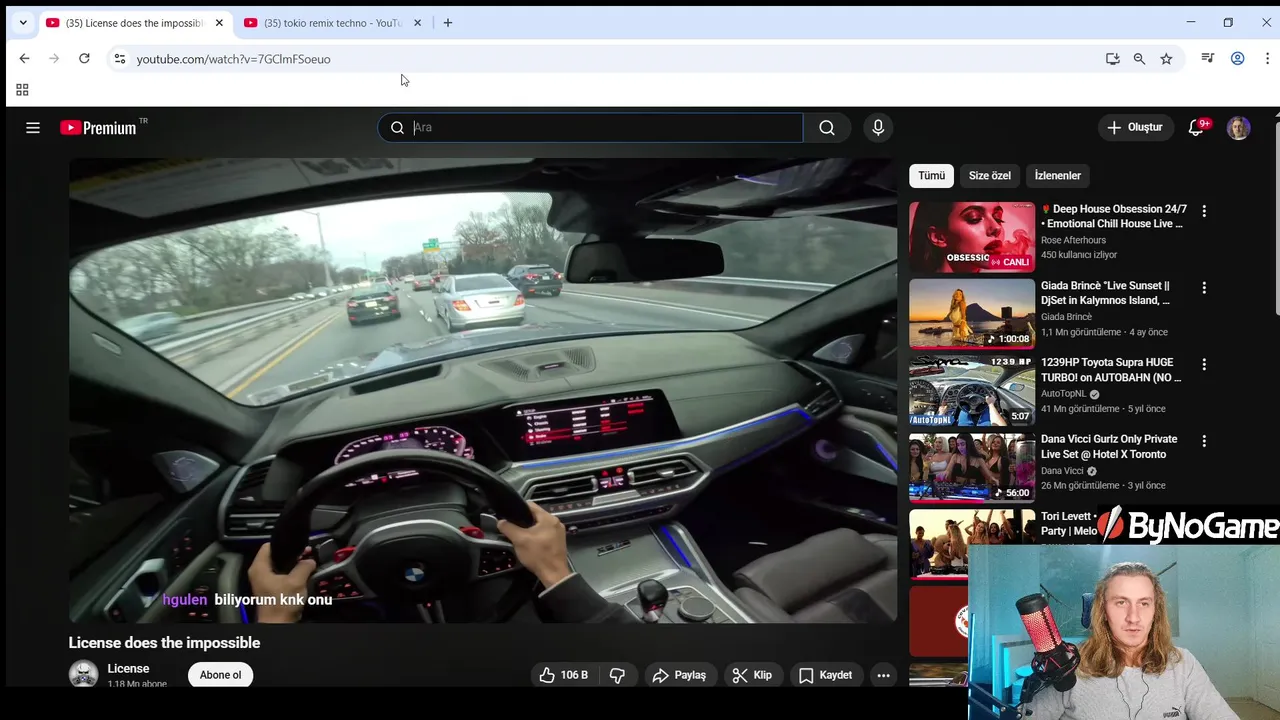
Task: Click the 'Paylaş' share button
Action: (679, 675)
